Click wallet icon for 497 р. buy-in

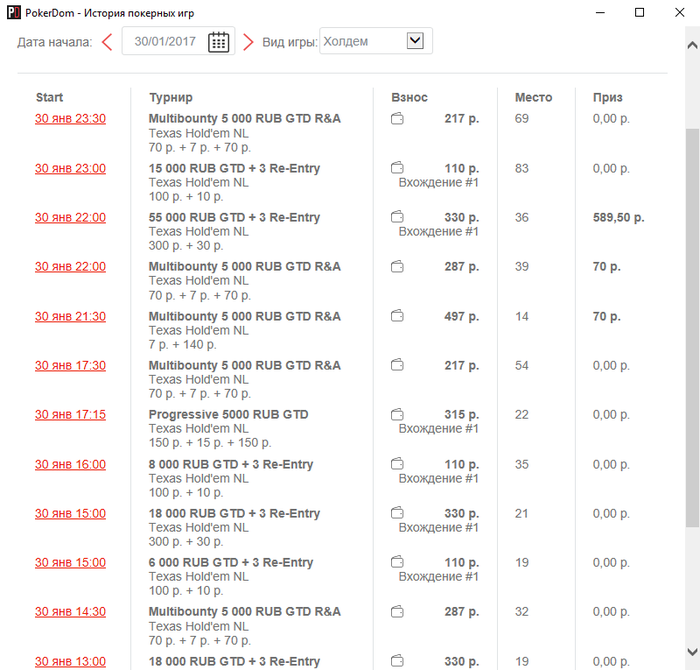click(x=397, y=316)
